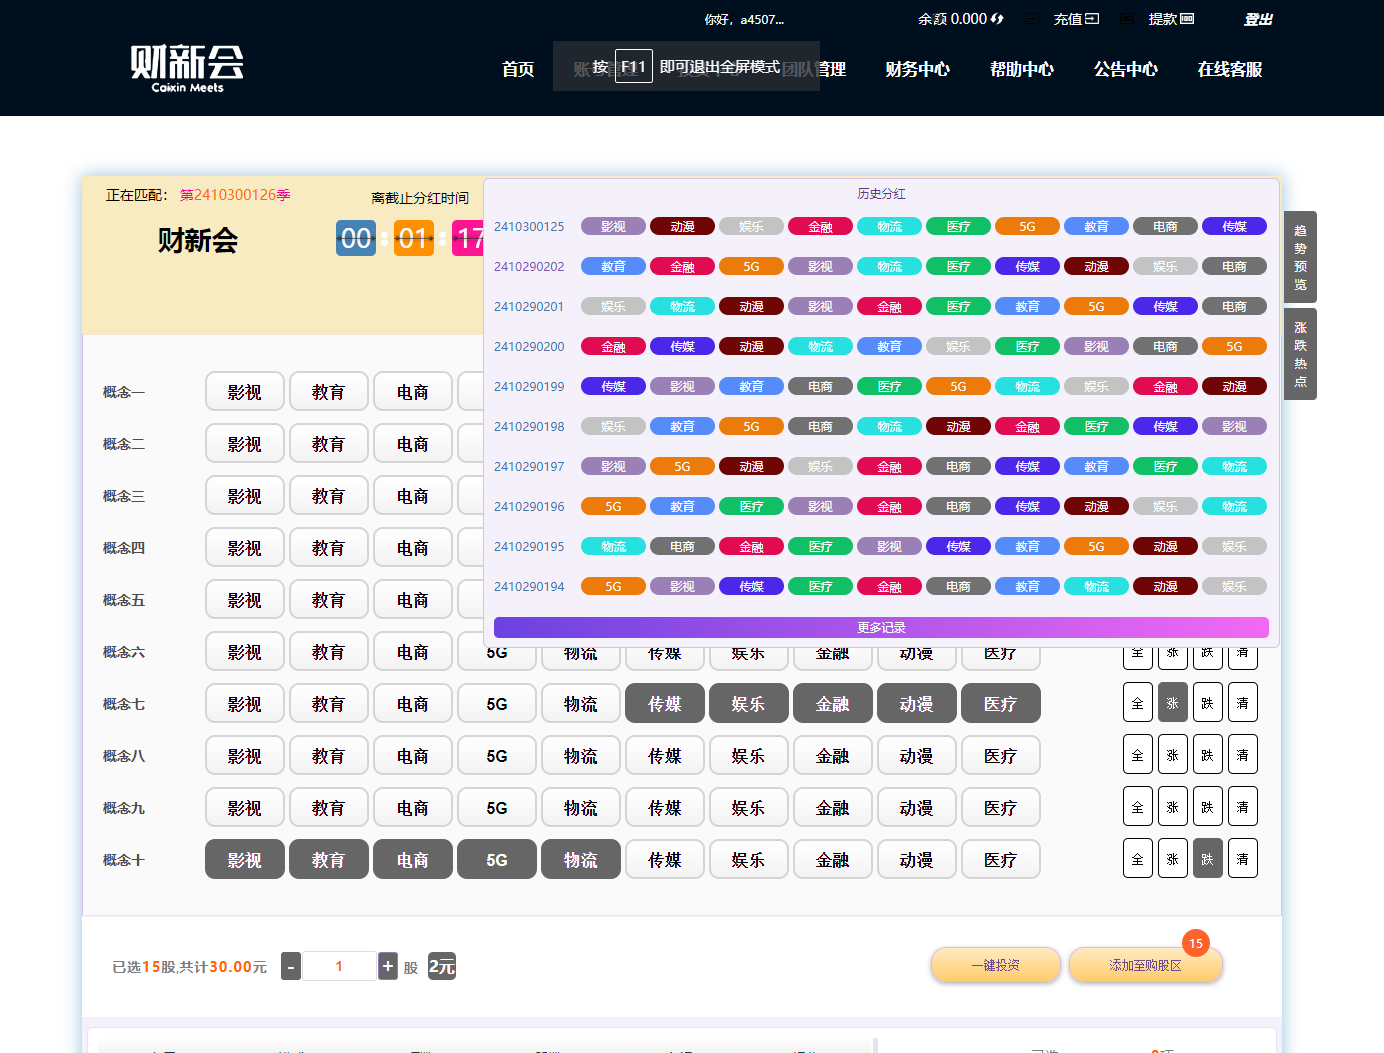Click the 财新会 Caixin Meets logo

pyautogui.click(x=187, y=67)
